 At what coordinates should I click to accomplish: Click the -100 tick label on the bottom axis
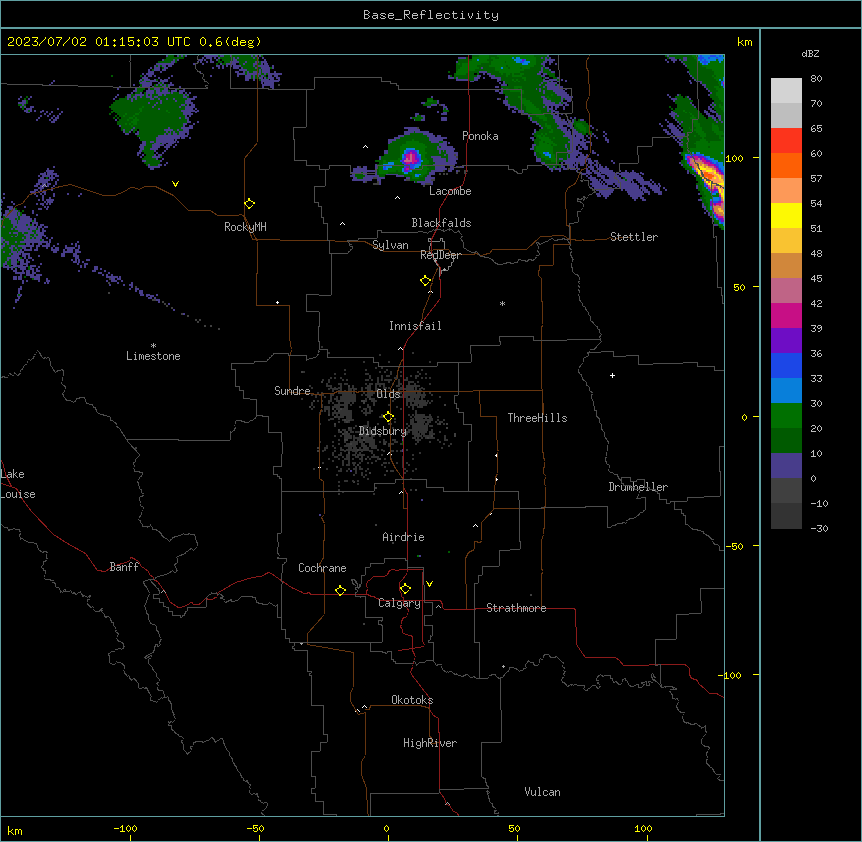point(125,828)
